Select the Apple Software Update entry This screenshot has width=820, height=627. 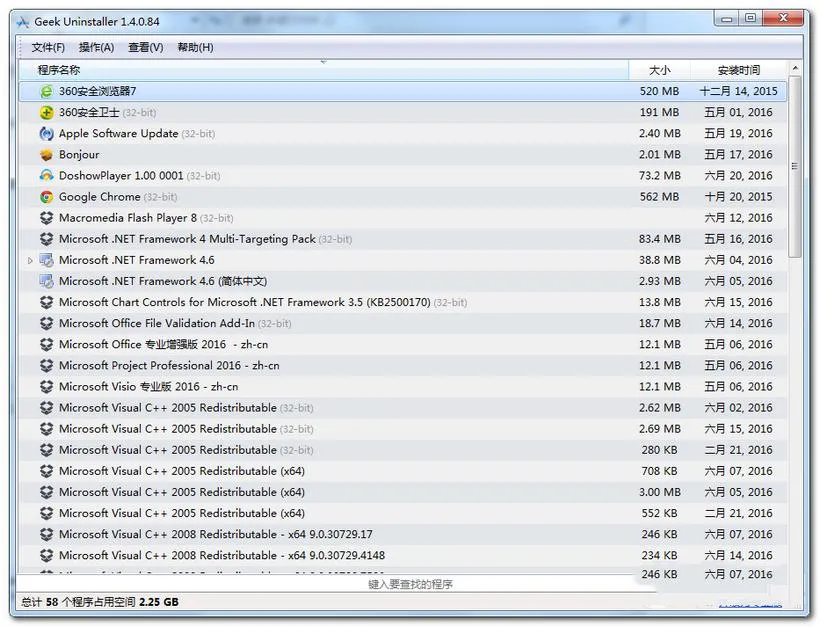[x=403, y=134]
